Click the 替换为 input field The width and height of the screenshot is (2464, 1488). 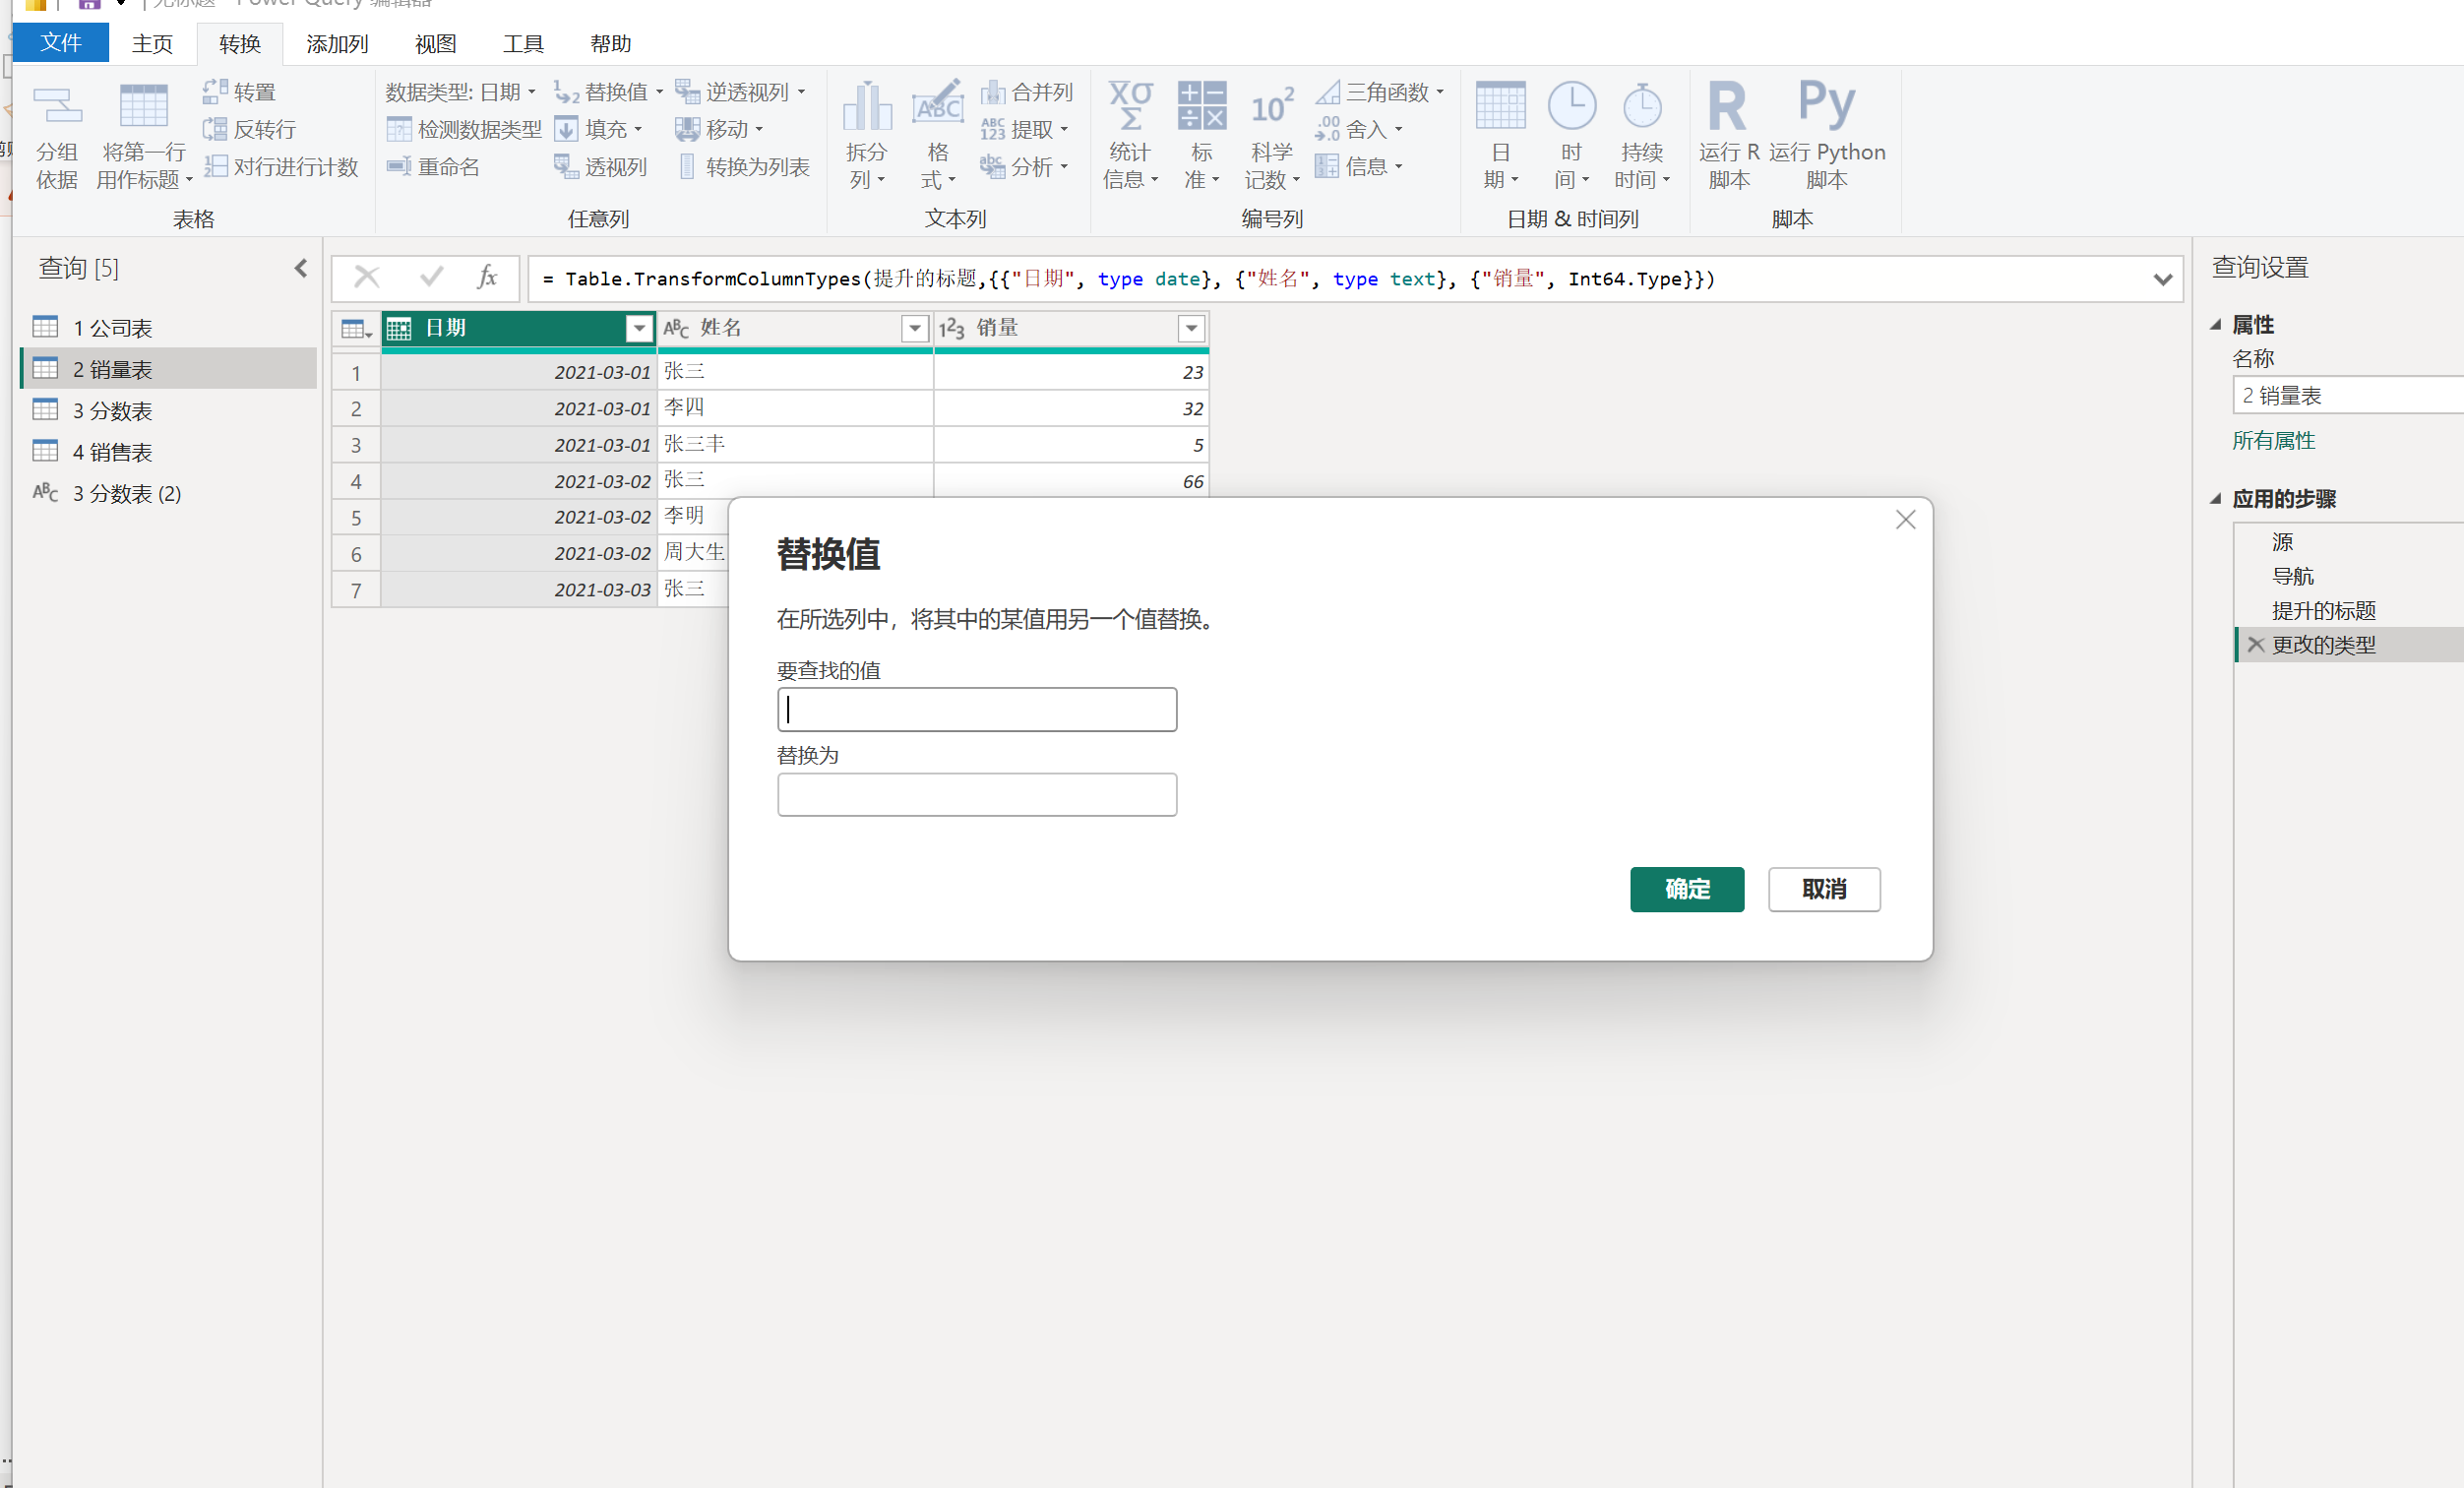976,795
